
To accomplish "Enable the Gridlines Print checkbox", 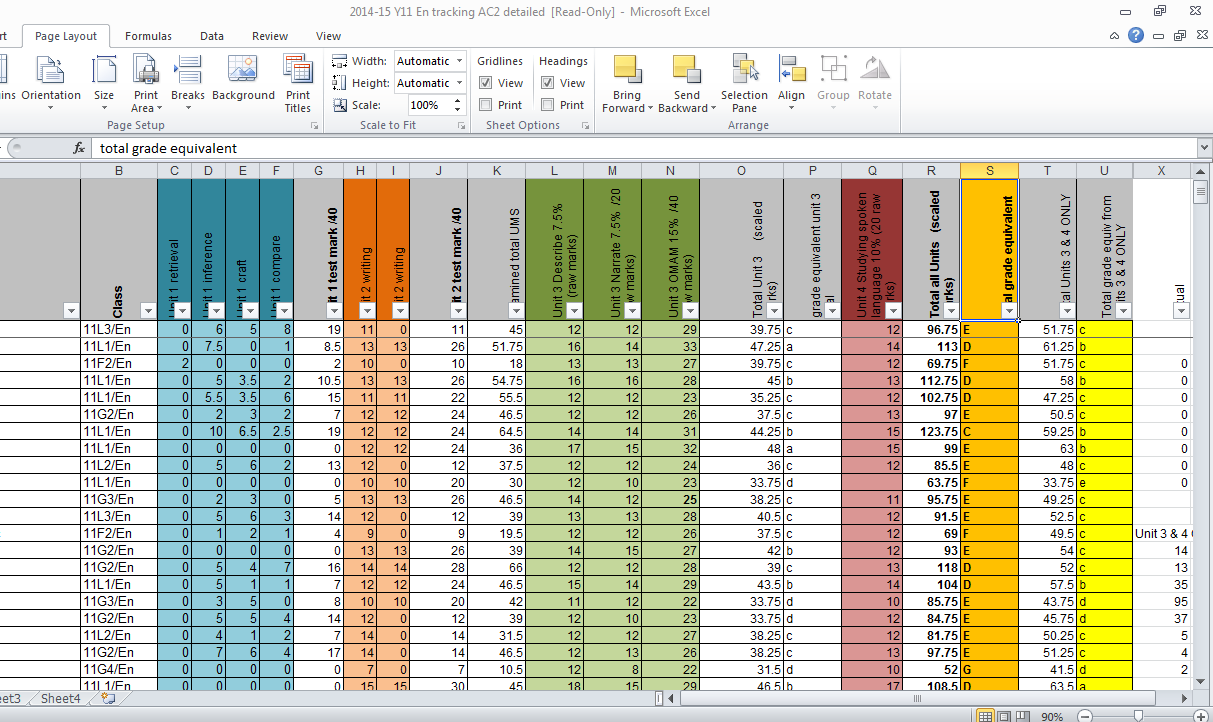I will click(486, 105).
